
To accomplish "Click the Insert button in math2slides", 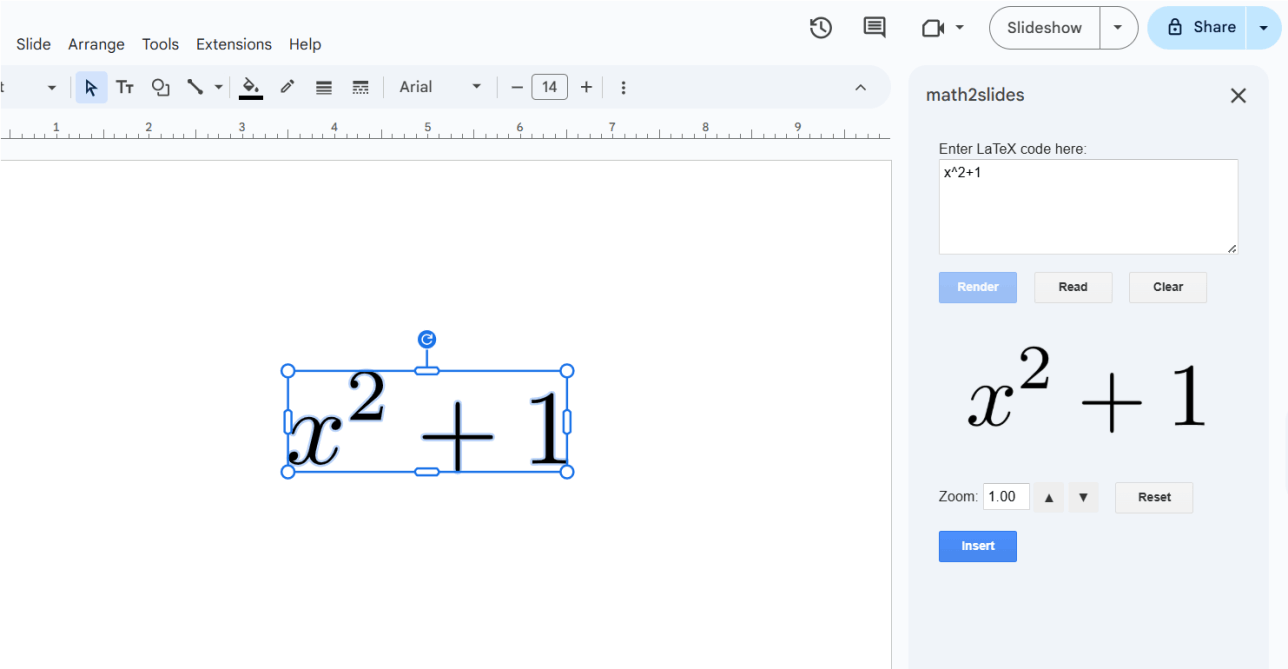I will click(977, 546).
